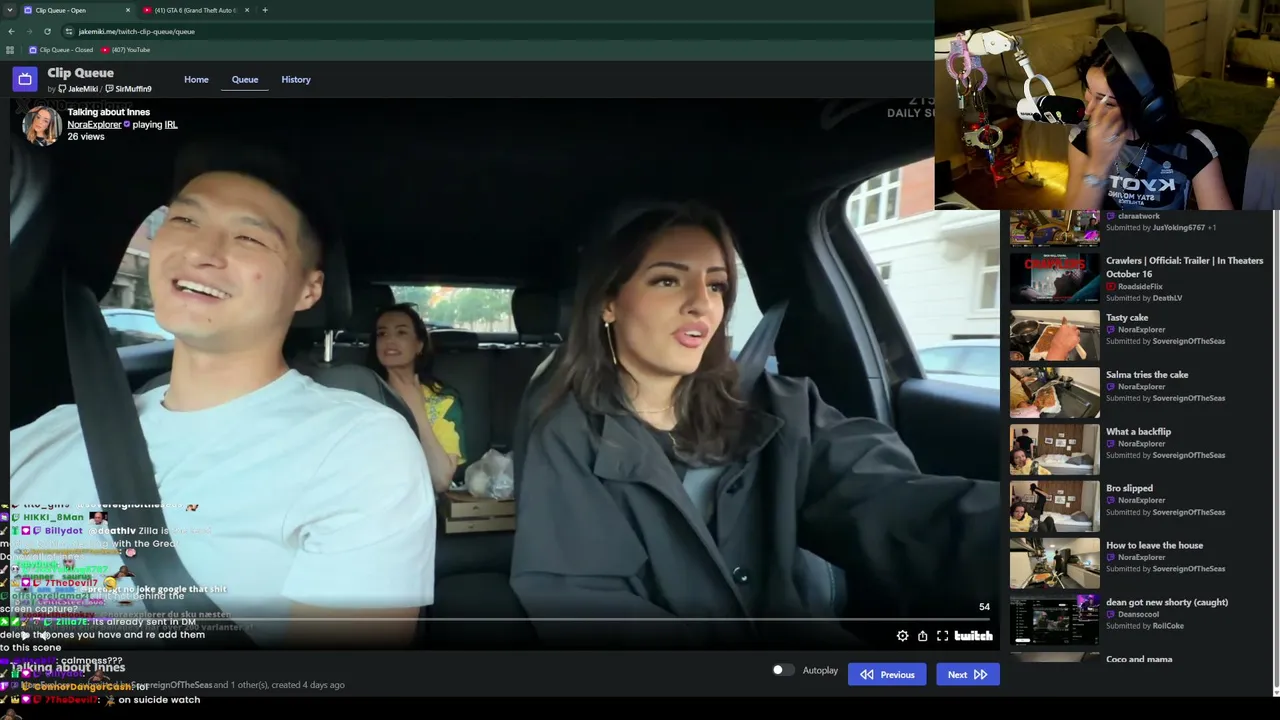Open the browser tab search dropdown

(9, 10)
